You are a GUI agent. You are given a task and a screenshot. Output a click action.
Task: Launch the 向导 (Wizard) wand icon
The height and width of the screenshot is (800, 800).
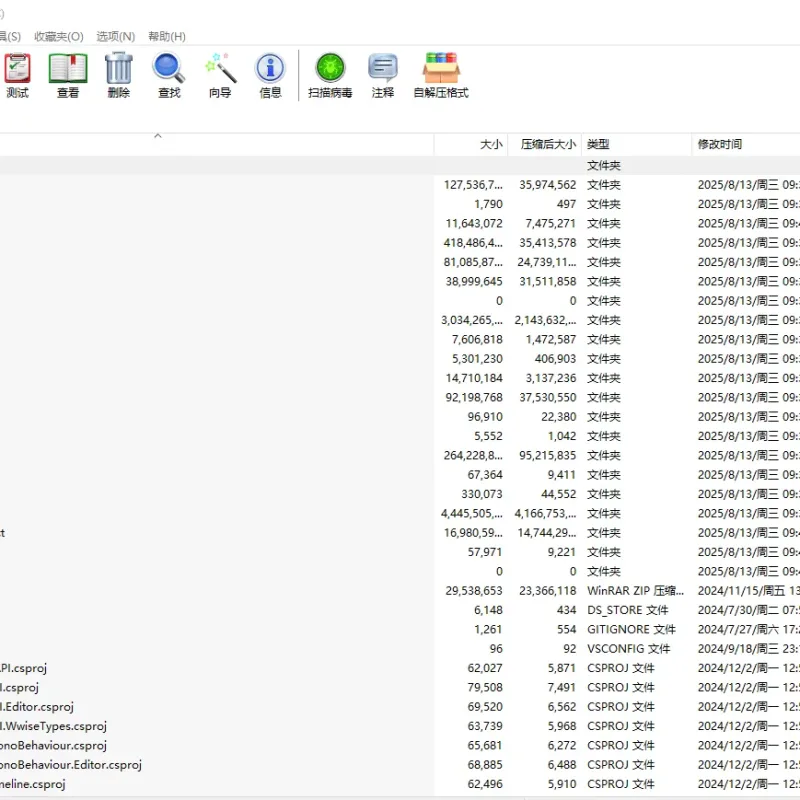click(x=220, y=76)
